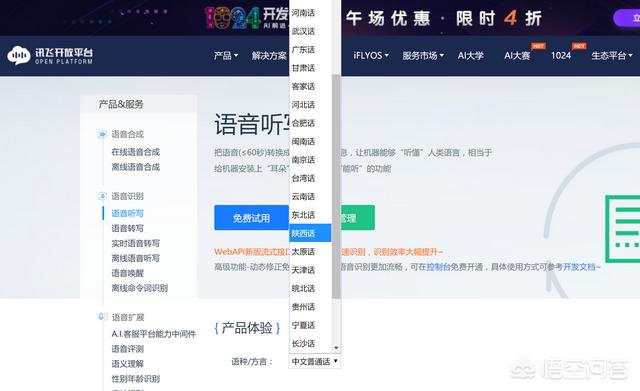Open the 产品 navigation dropdown

point(226,56)
